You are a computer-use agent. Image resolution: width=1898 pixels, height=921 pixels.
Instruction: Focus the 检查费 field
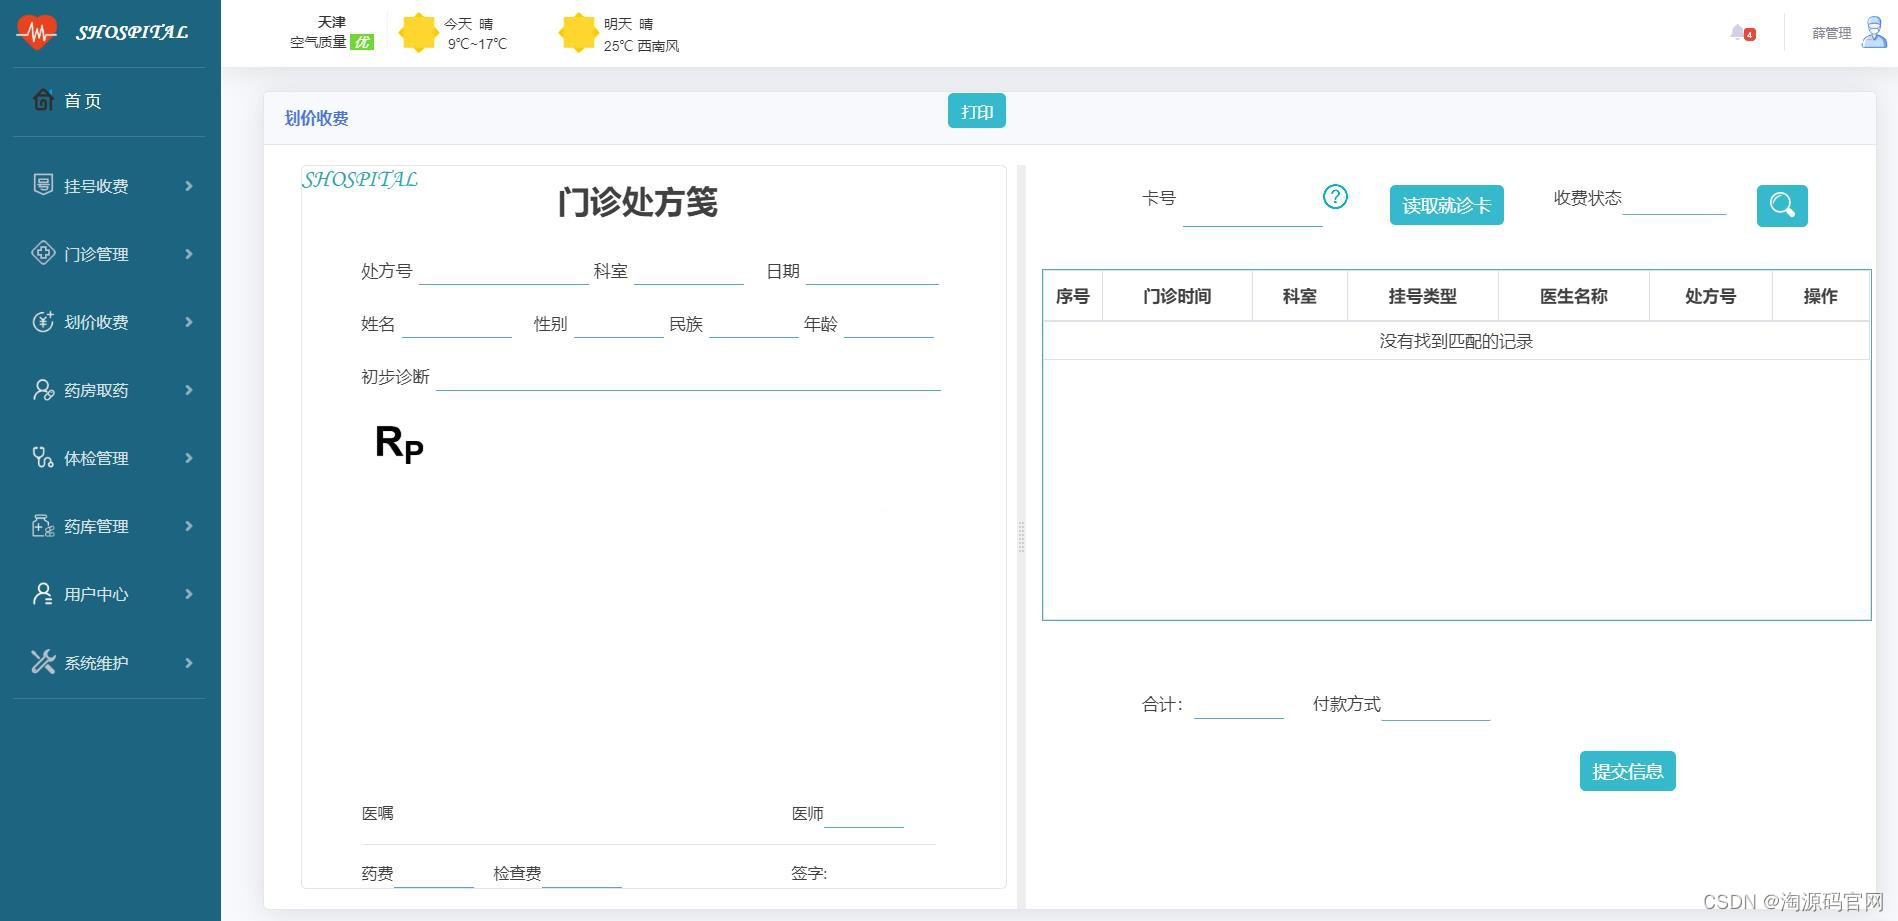(x=581, y=874)
